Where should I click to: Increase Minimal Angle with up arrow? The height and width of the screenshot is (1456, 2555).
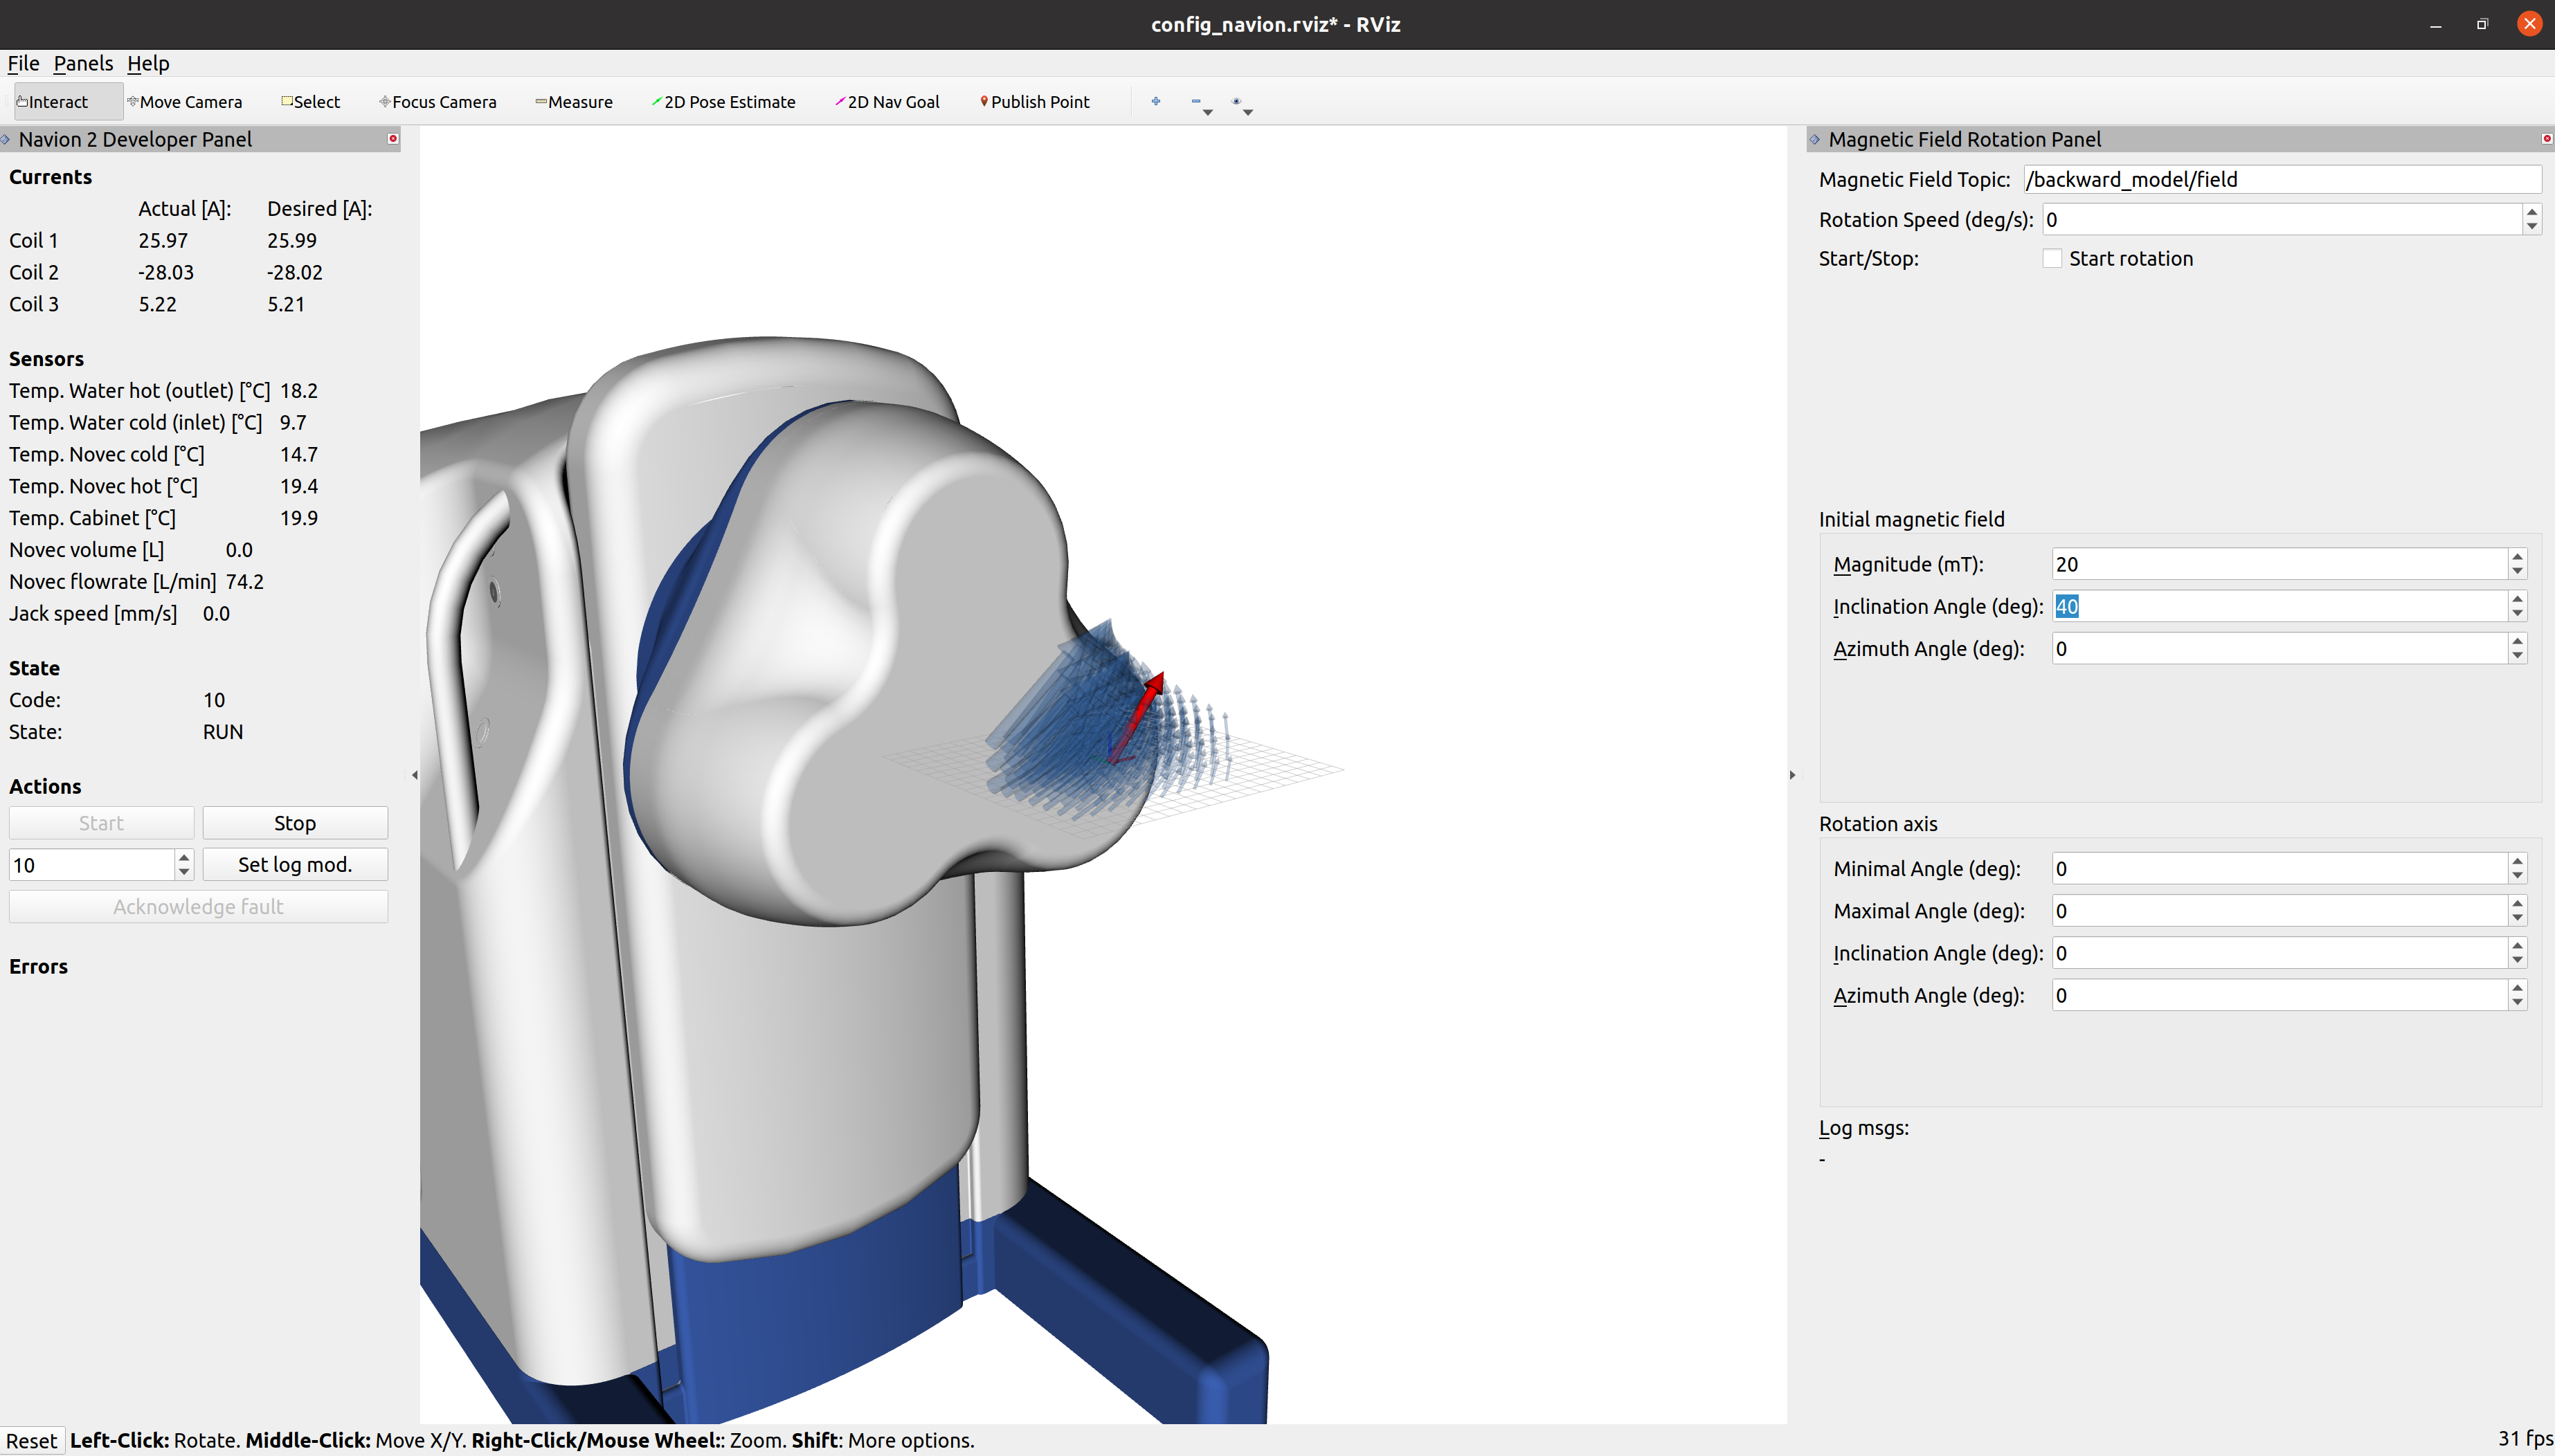point(2517,861)
